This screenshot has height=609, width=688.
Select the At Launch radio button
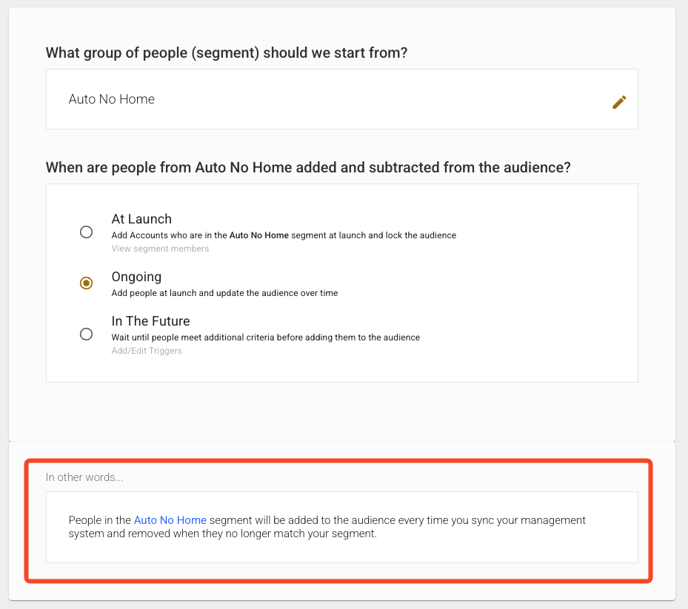pyautogui.click(x=86, y=232)
